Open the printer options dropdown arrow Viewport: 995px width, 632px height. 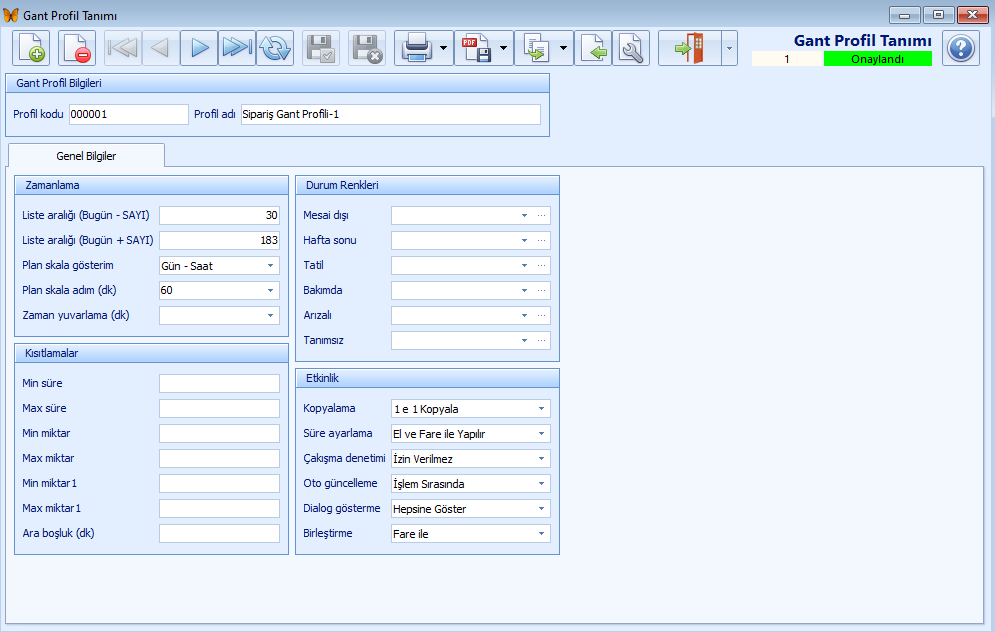[443, 48]
